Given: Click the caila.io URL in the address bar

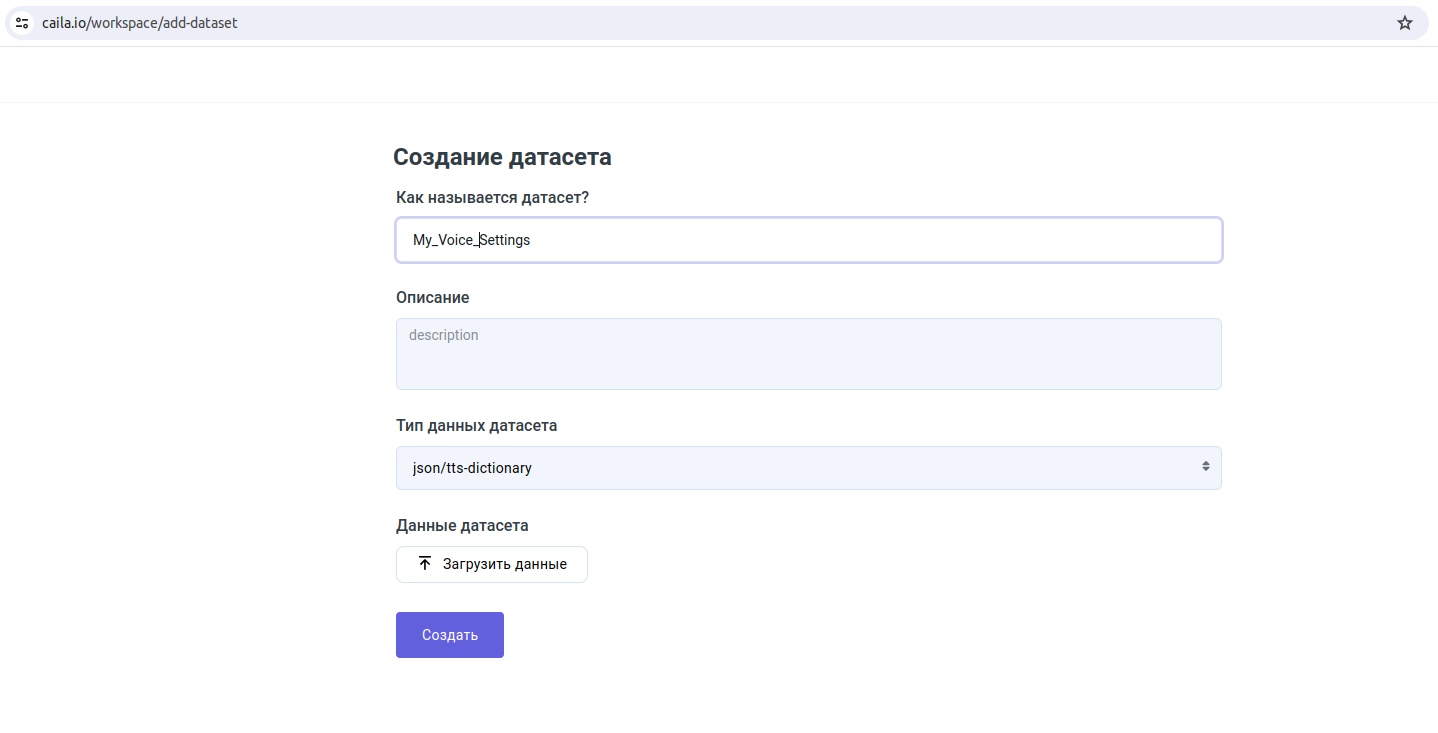Looking at the screenshot, I should pyautogui.click(x=140, y=23).
